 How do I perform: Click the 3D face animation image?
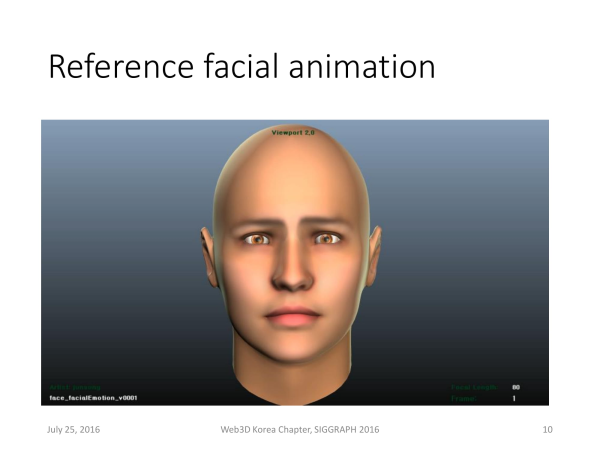pyautogui.click(x=295, y=262)
